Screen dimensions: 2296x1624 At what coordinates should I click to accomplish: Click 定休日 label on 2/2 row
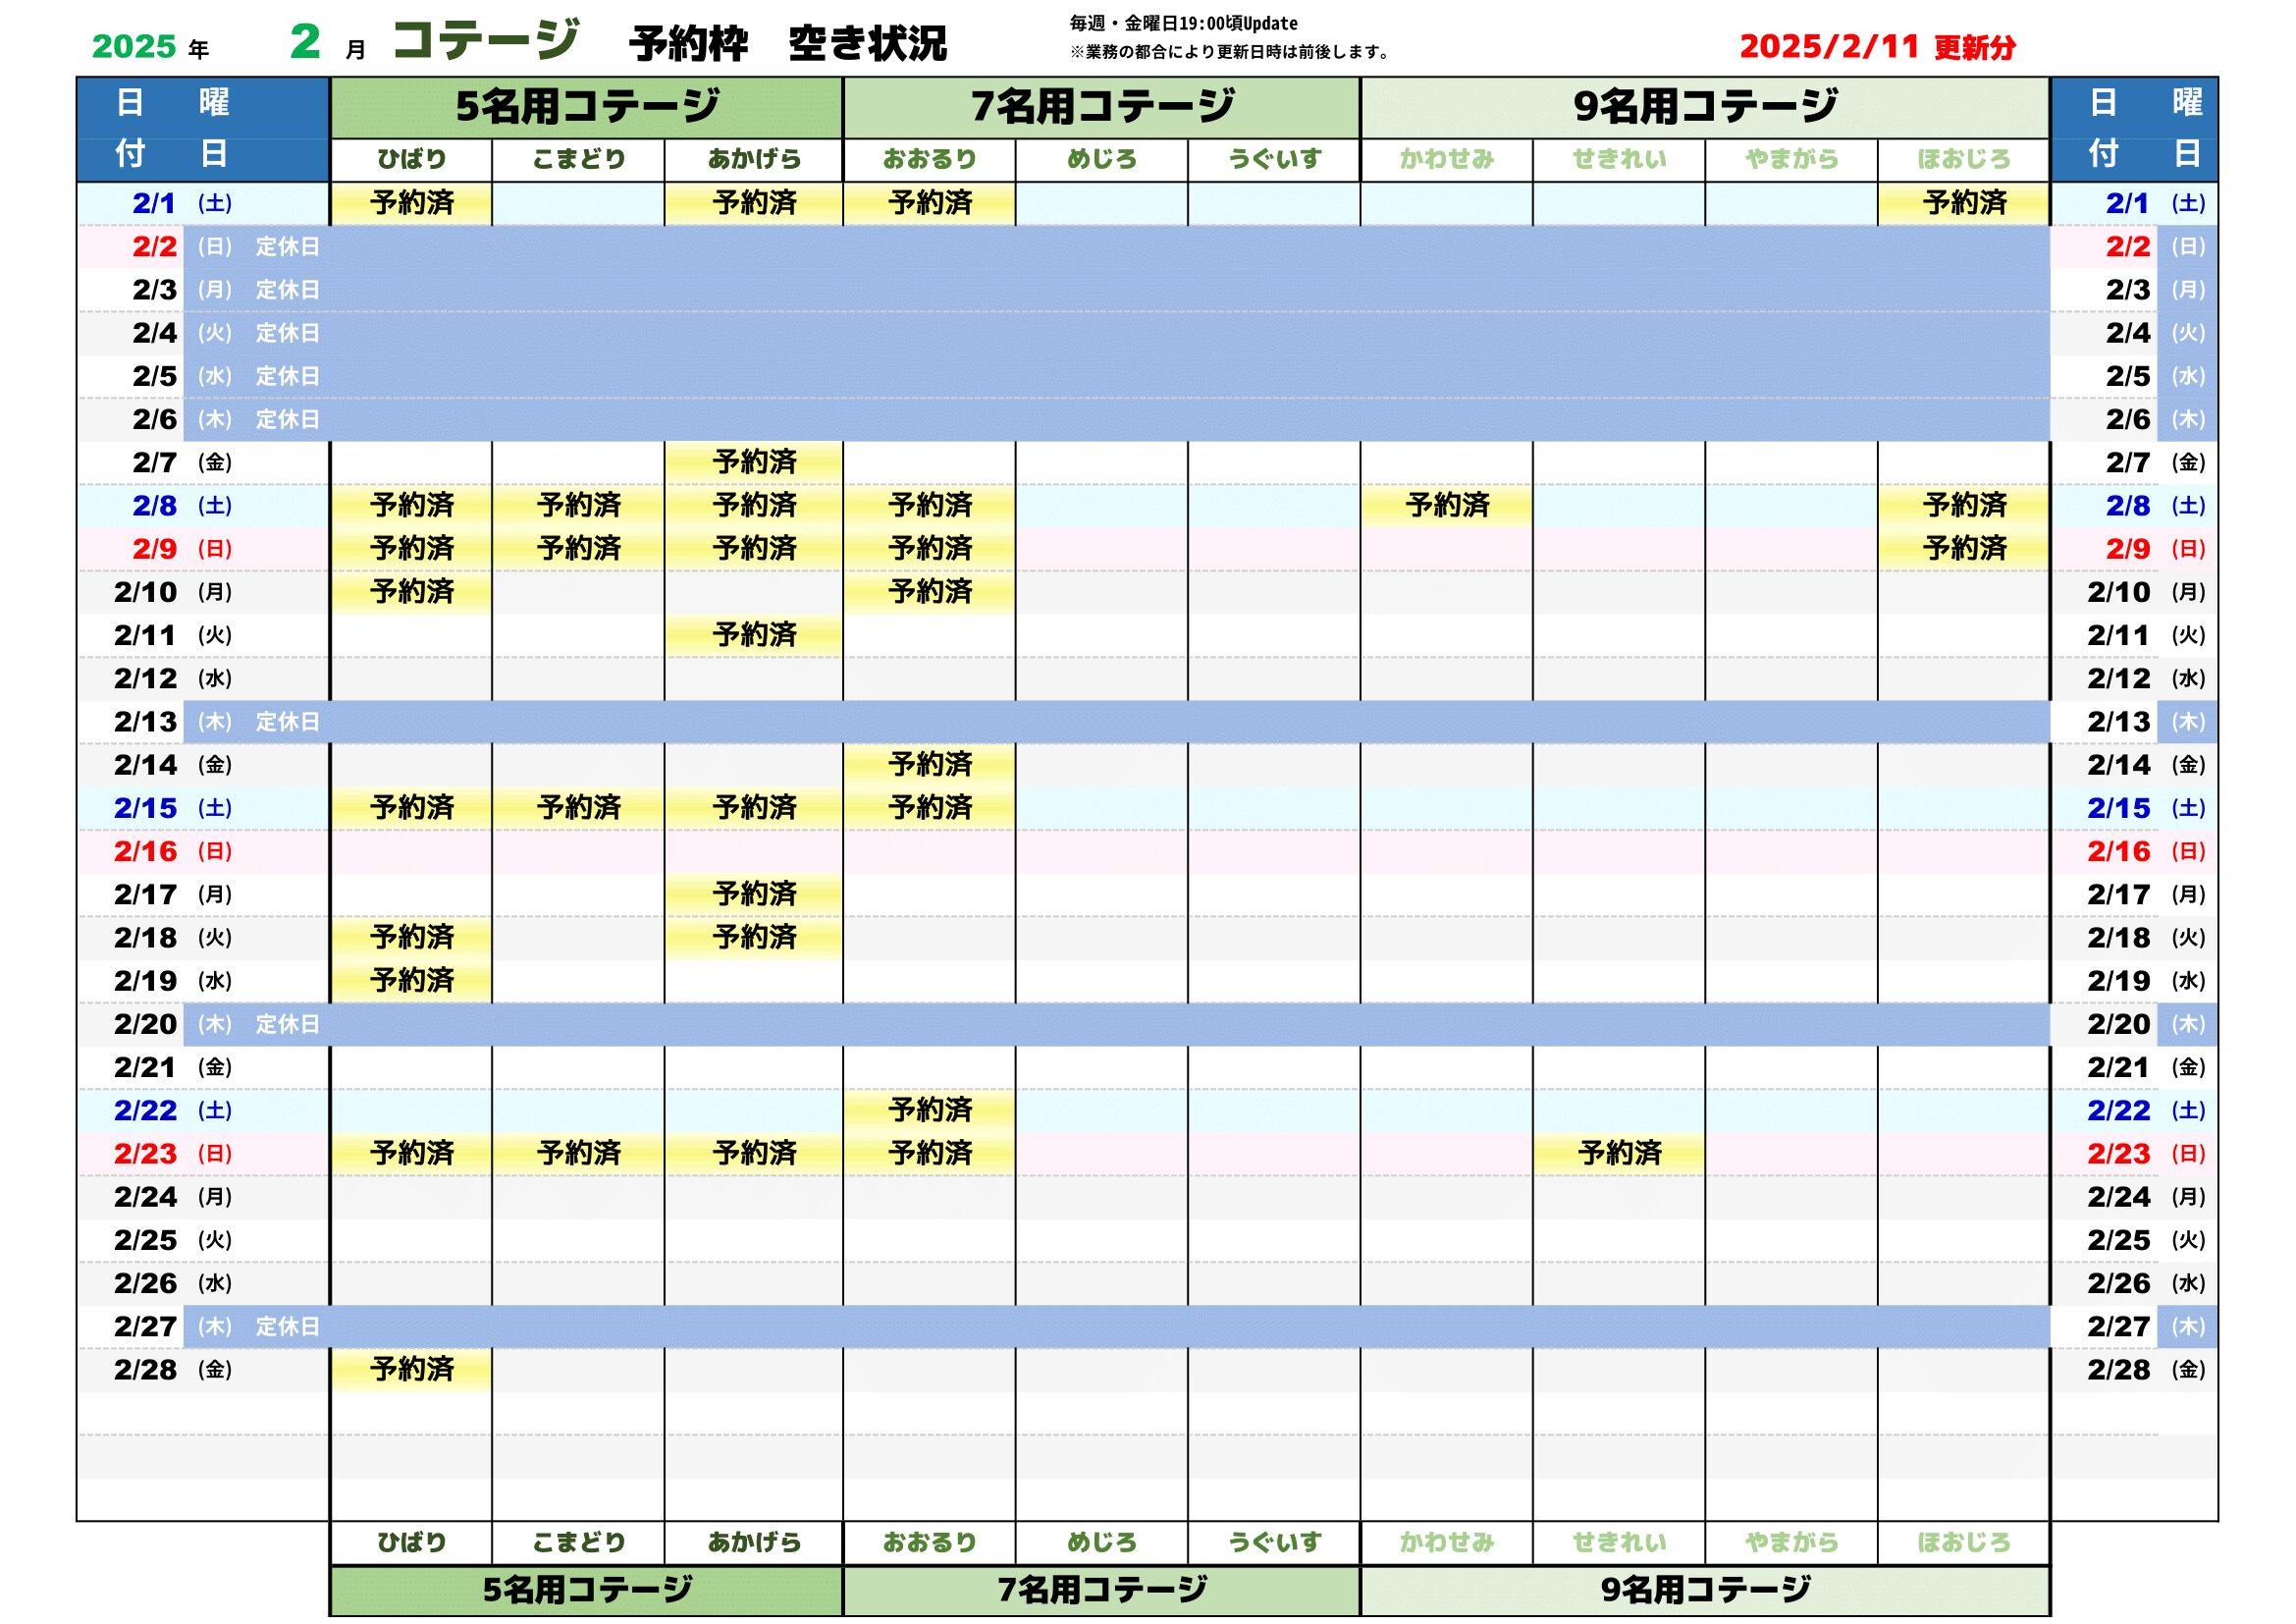(287, 247)
